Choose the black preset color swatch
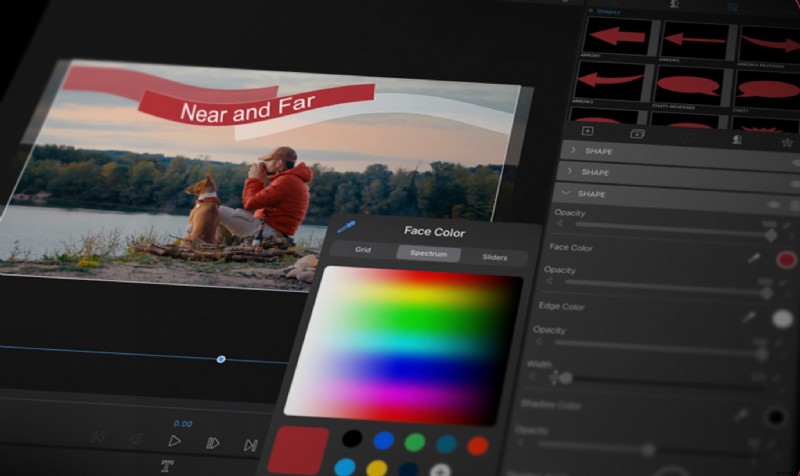 (x=352, y=438)
